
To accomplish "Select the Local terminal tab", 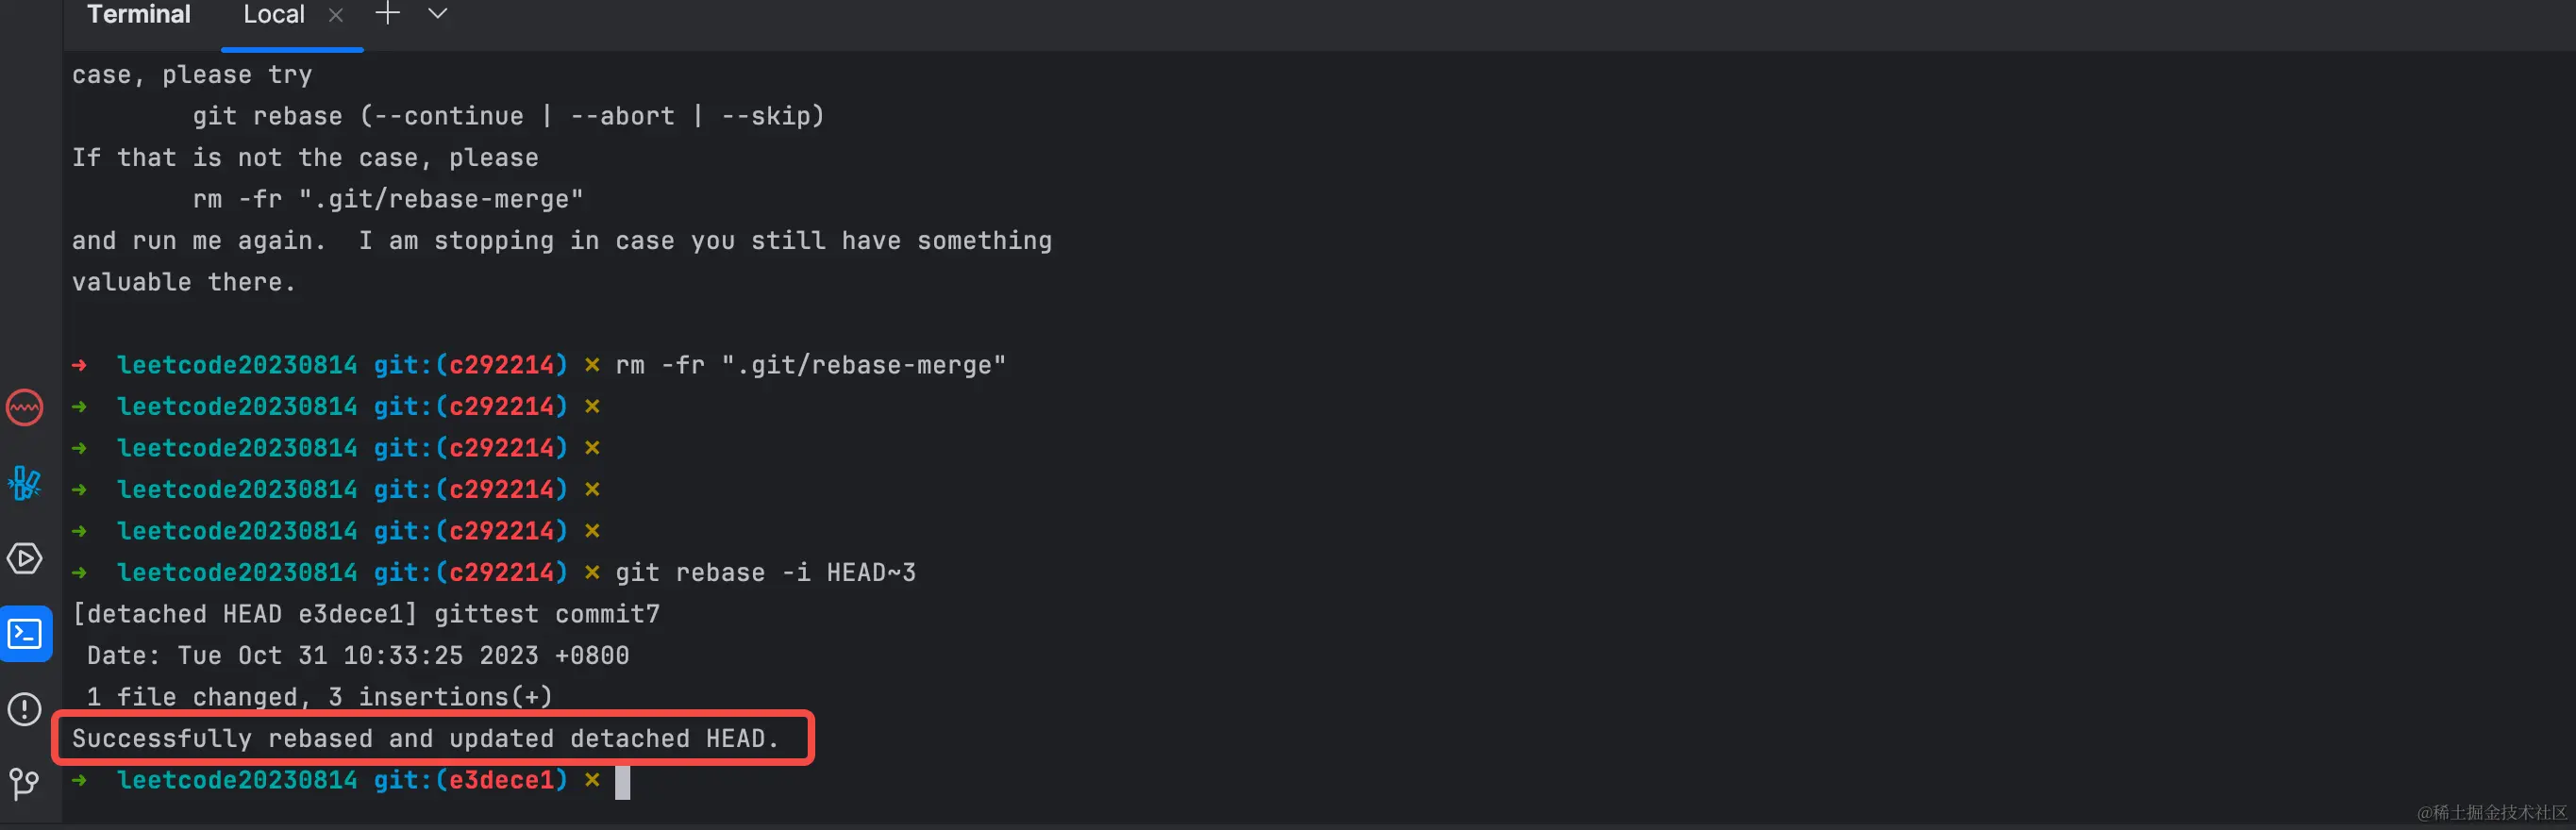I will coord(274,15).
